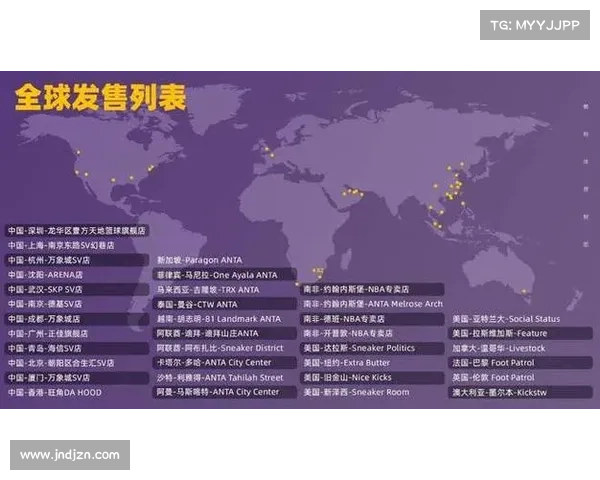The width and height of the screenshot is (600, 480).
Task: Click the 中国-广州-正佳旗舰店 entry
Action: point(48,334)
